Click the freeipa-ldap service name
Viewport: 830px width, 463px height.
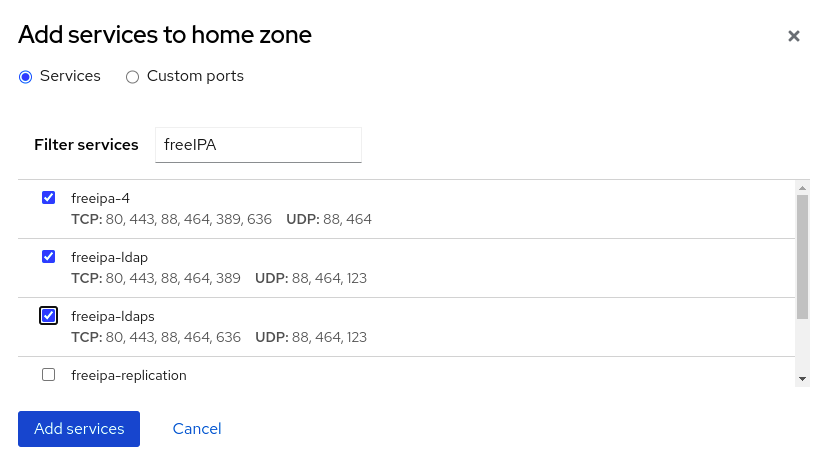tap(110, 257)
